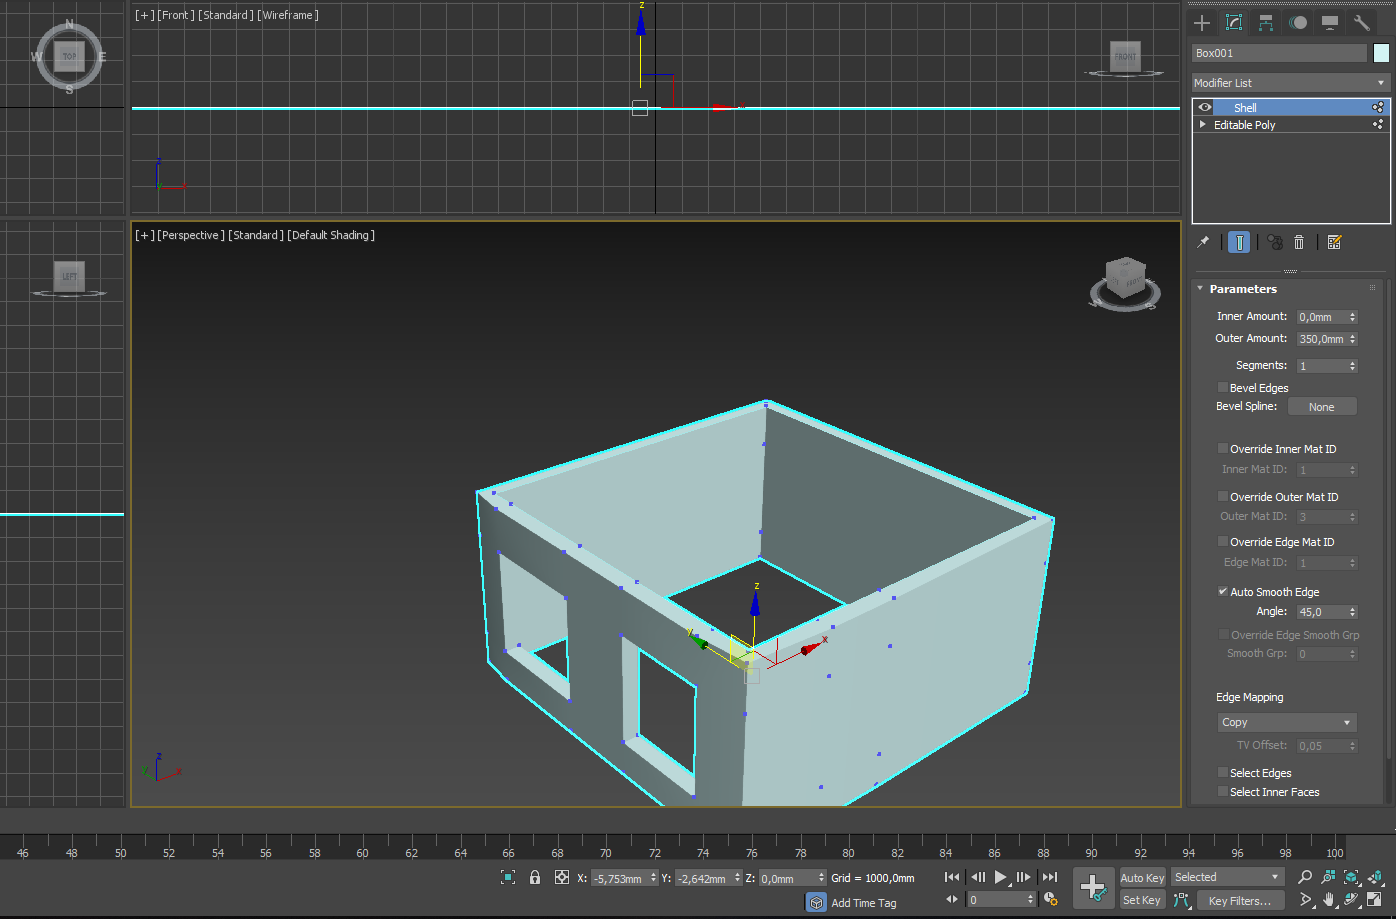Image resolution: width=1396 pixels, height=919 pixels.
Task: Click the Pin Stack icon
Action: (1204, 242)
